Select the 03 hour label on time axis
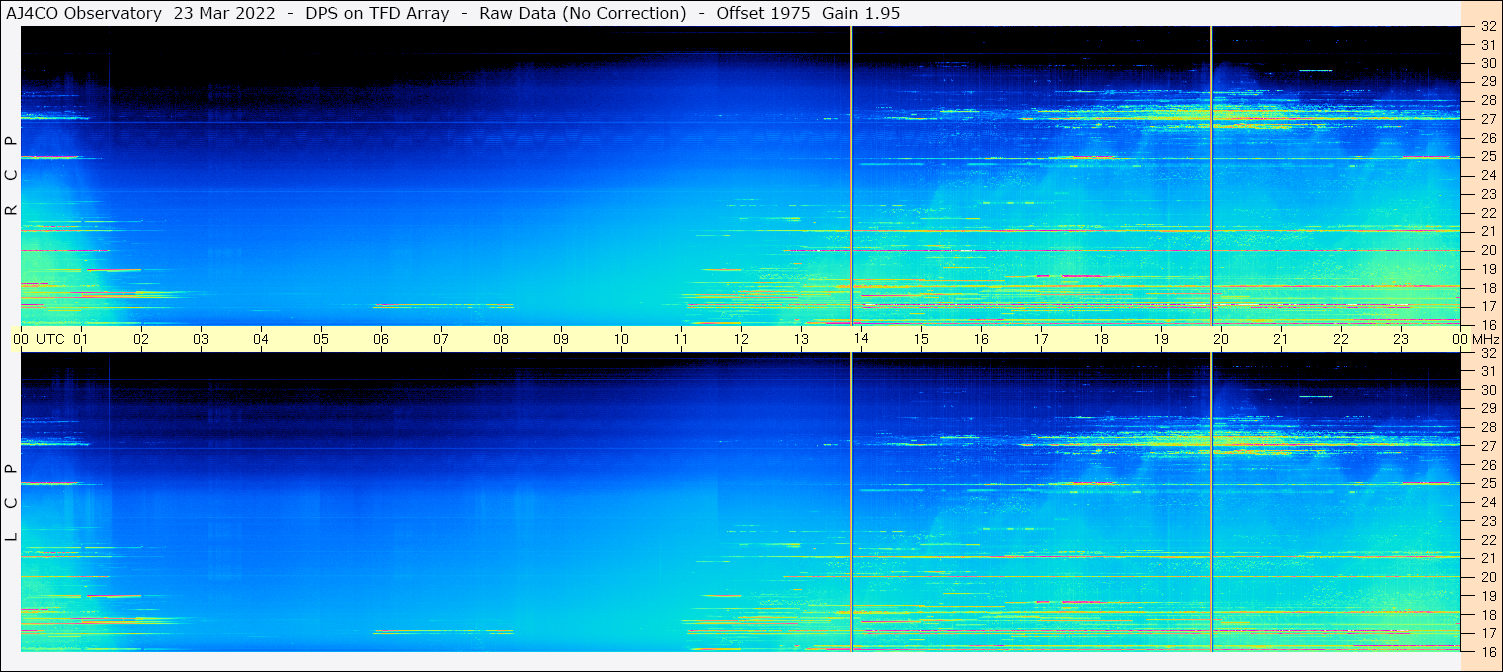This screenshot has height=672, width=1503. [x=201, y=339]
